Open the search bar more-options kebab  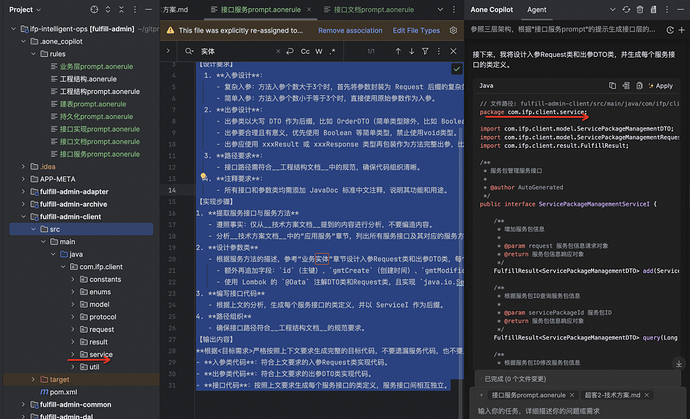pos(438,51)
